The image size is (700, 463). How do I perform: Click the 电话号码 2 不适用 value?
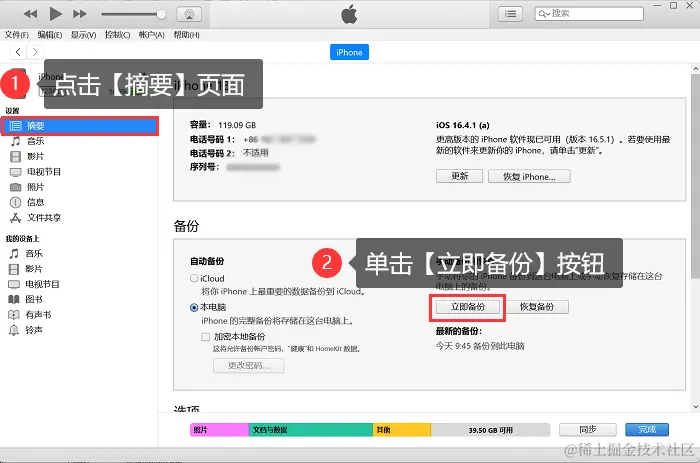[256, 153]
